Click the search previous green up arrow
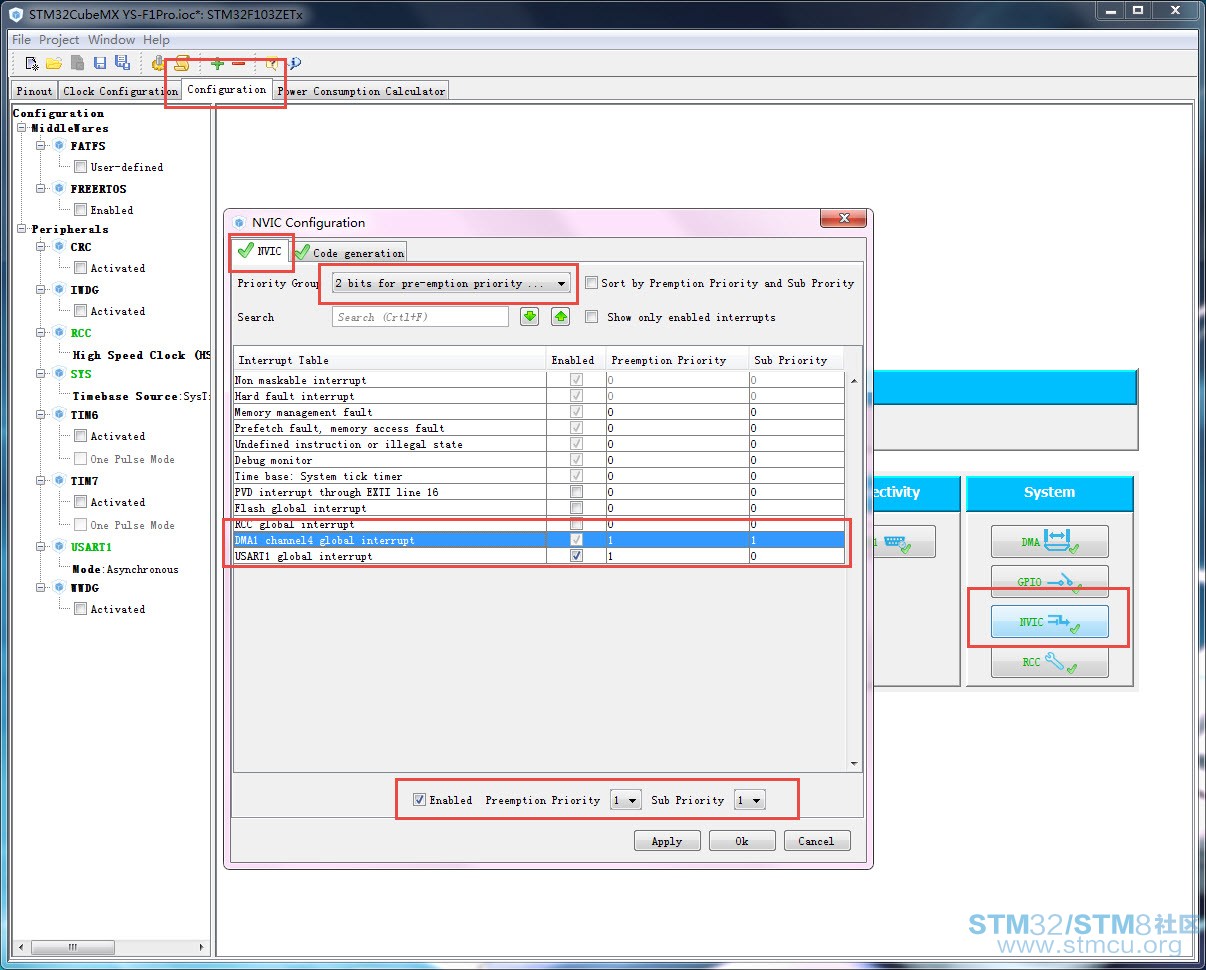Screen dimensions: 1206x970 [x=561, y=317]
